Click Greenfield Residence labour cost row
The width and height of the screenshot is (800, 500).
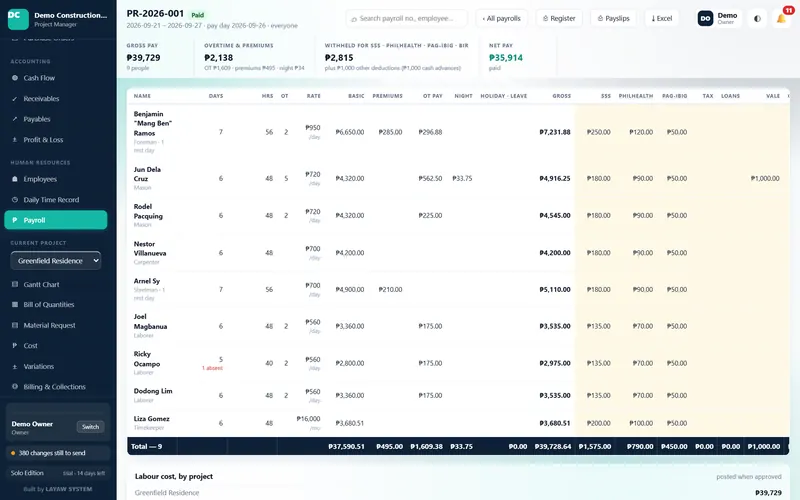[458, 493]
